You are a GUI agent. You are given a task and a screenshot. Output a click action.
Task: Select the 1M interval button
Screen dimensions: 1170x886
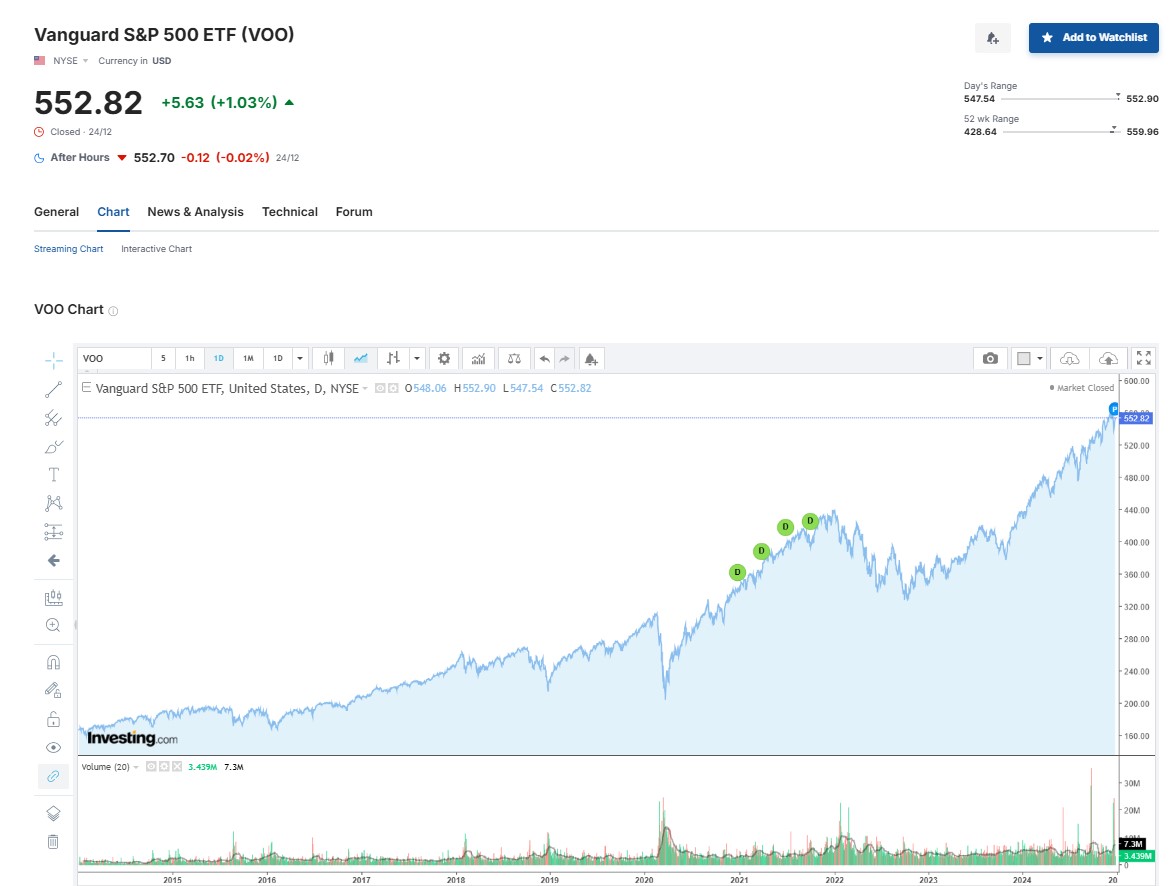pos(248,358)
